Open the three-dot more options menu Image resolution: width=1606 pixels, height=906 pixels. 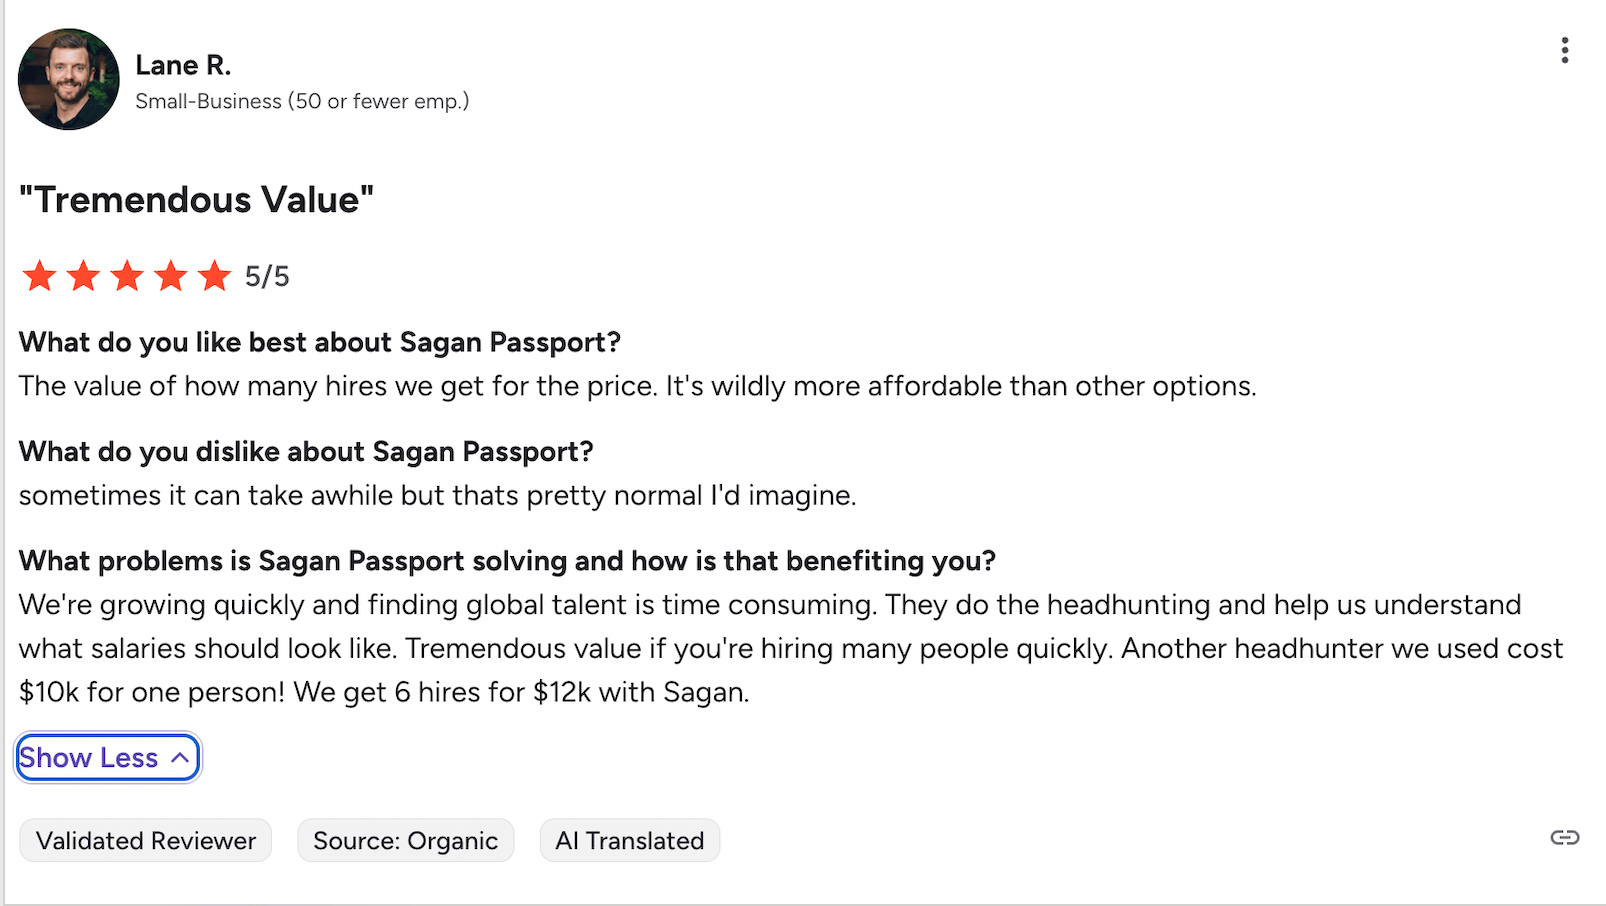pos(1564,50)
